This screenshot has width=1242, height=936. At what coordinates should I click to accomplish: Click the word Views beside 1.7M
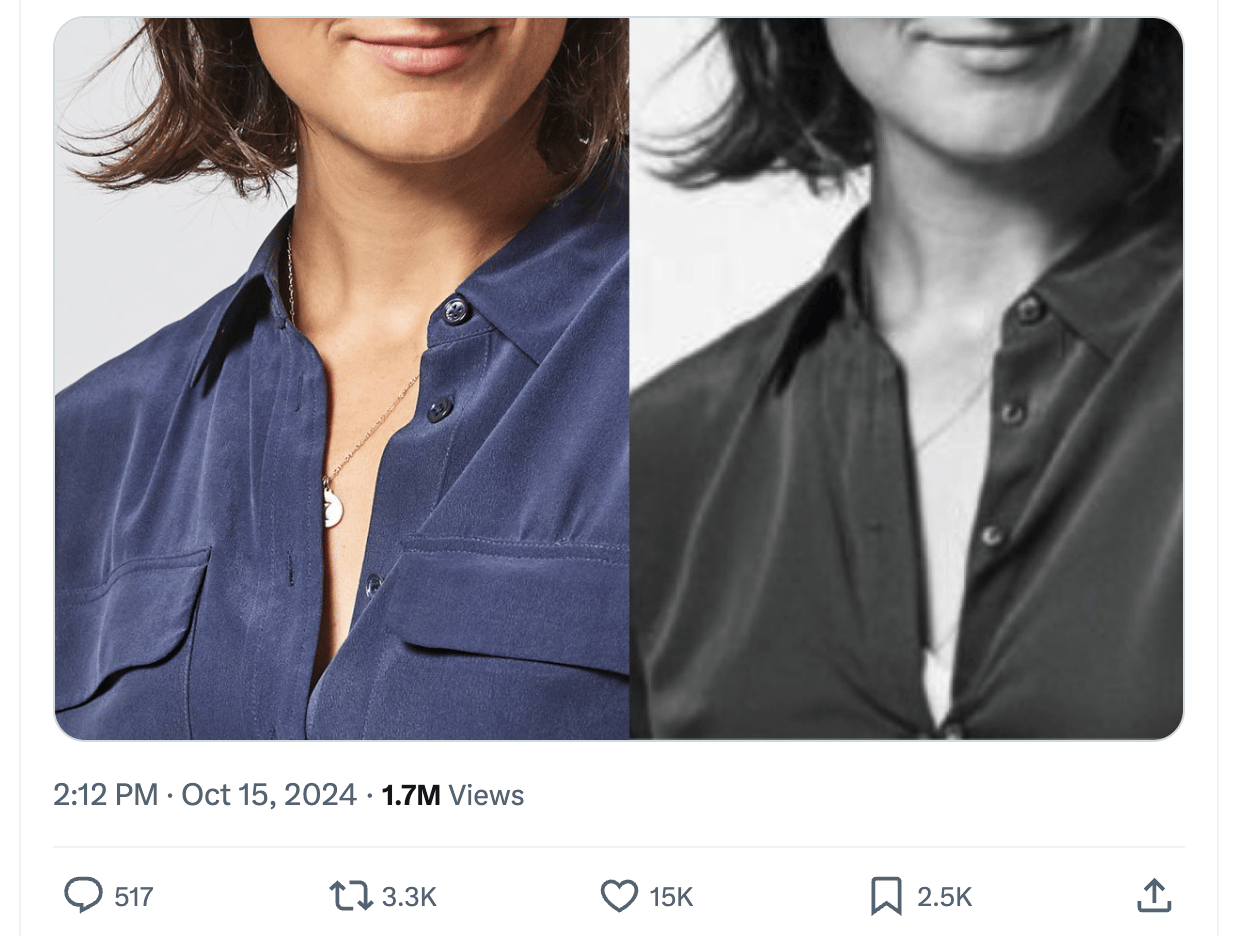click(486, 795)
